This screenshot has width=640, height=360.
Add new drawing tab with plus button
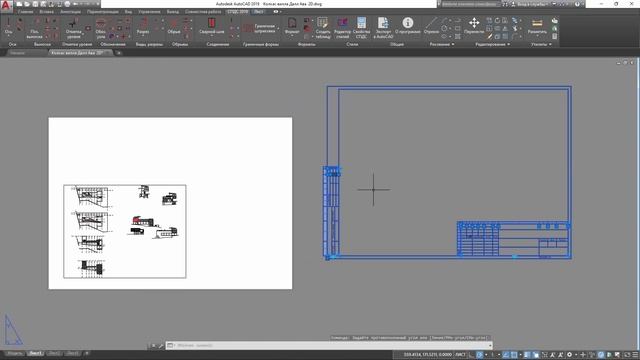(119, 53)
